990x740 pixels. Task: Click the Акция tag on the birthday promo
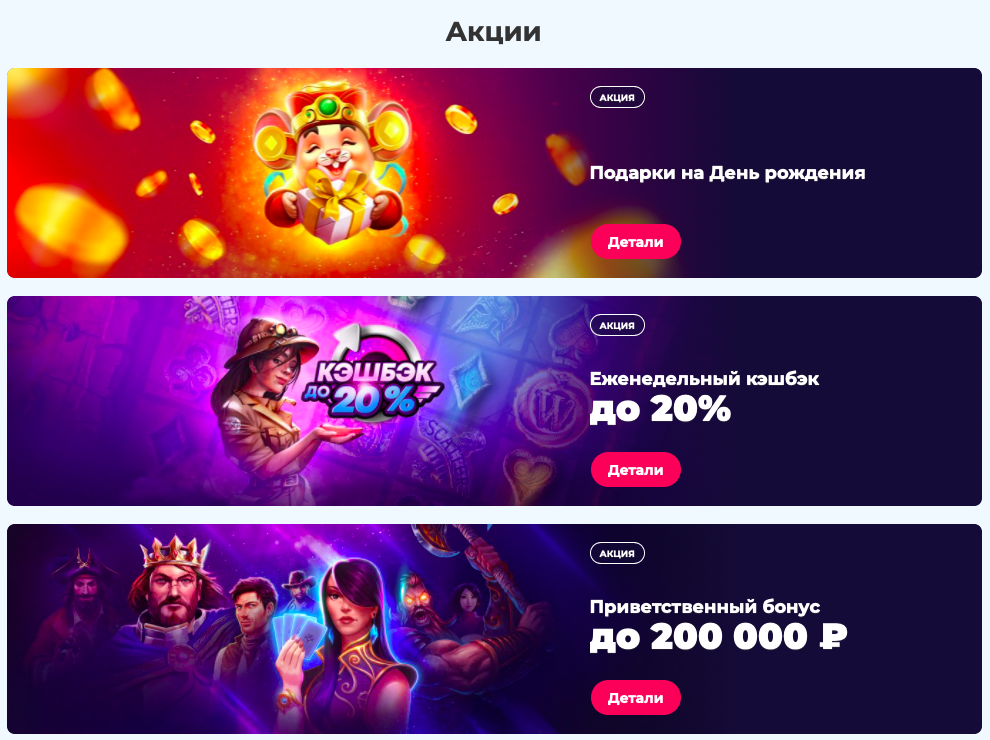click(x=617, y=97)
